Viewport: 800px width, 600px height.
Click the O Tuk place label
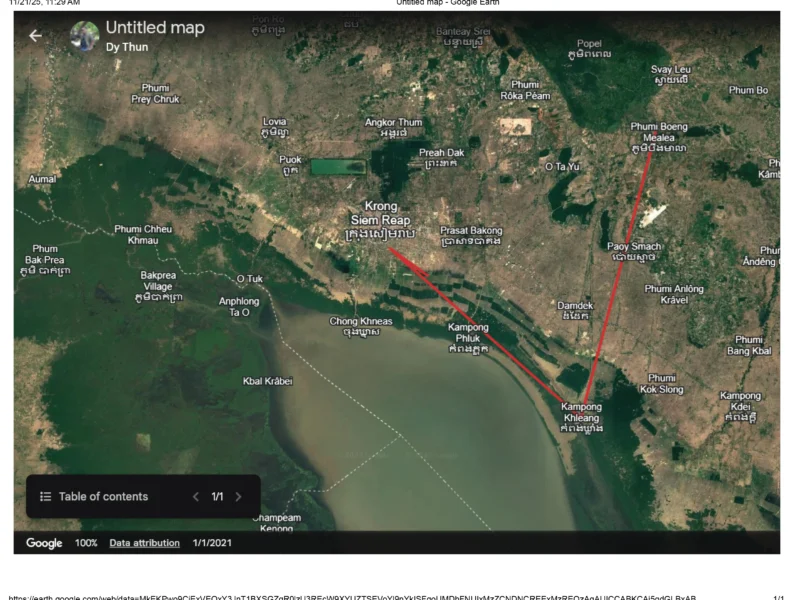[249, 279]
